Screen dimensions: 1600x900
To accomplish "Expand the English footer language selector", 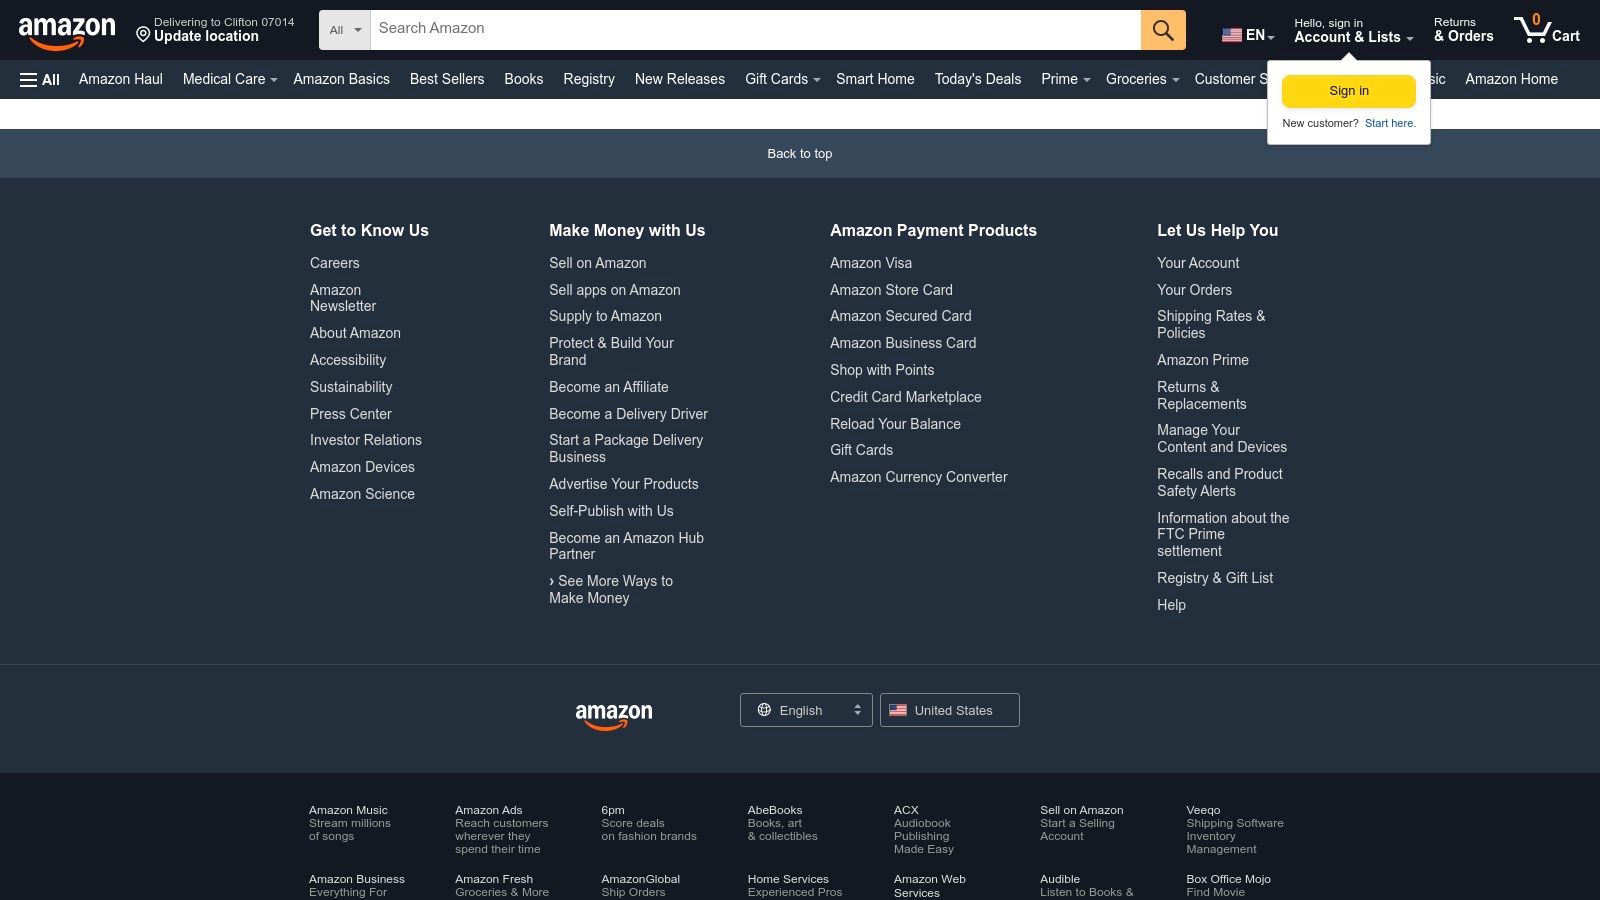I will pyautogui.click(x=806, y=710).
